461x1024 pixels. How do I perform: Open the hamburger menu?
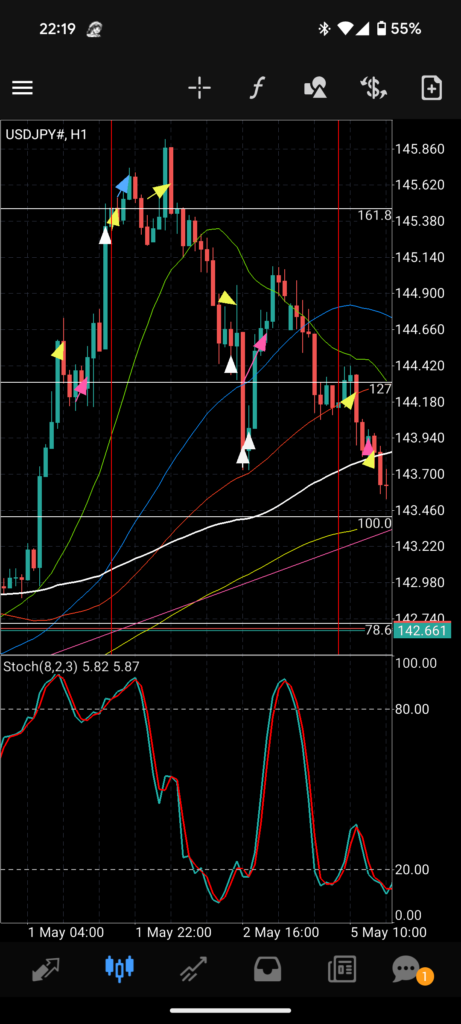[22, 88]
